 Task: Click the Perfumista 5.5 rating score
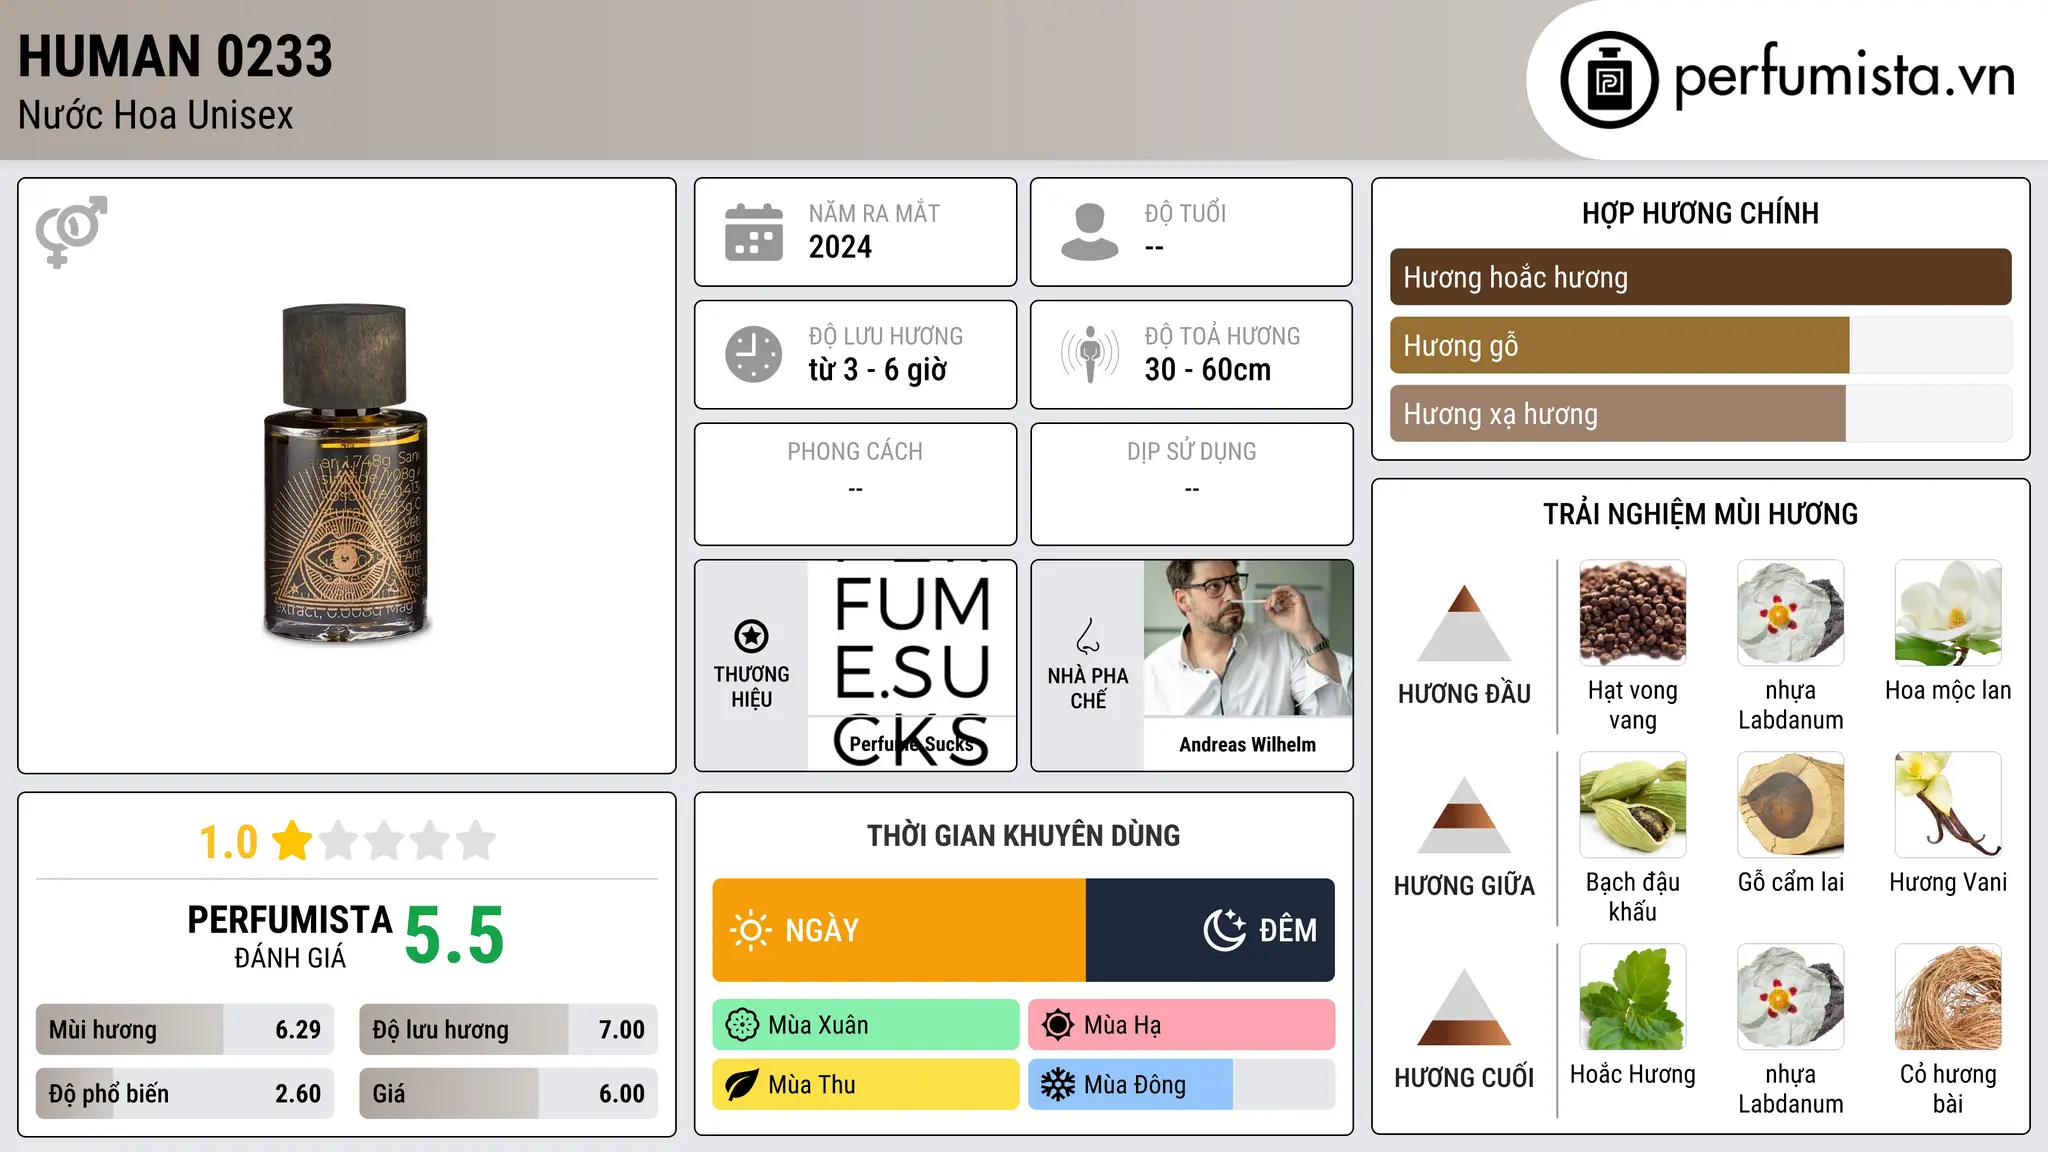pyautogui.click(x=454, y=935)
